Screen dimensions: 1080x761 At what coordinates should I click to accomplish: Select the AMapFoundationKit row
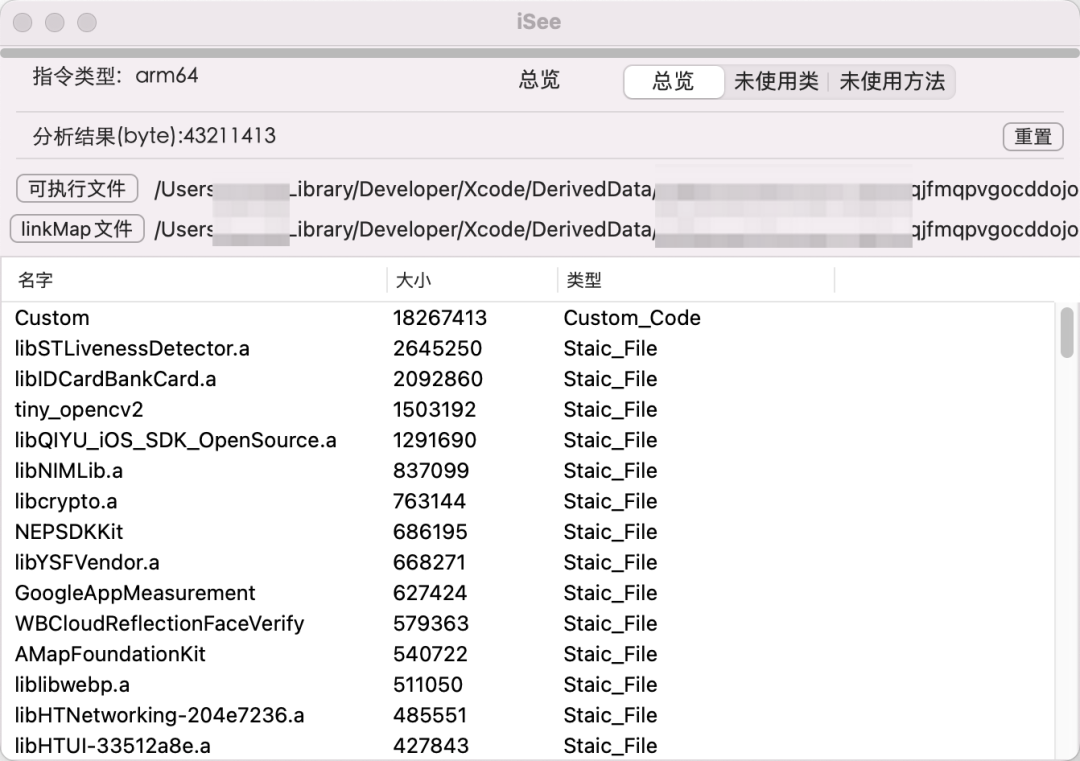pos(528,654)
